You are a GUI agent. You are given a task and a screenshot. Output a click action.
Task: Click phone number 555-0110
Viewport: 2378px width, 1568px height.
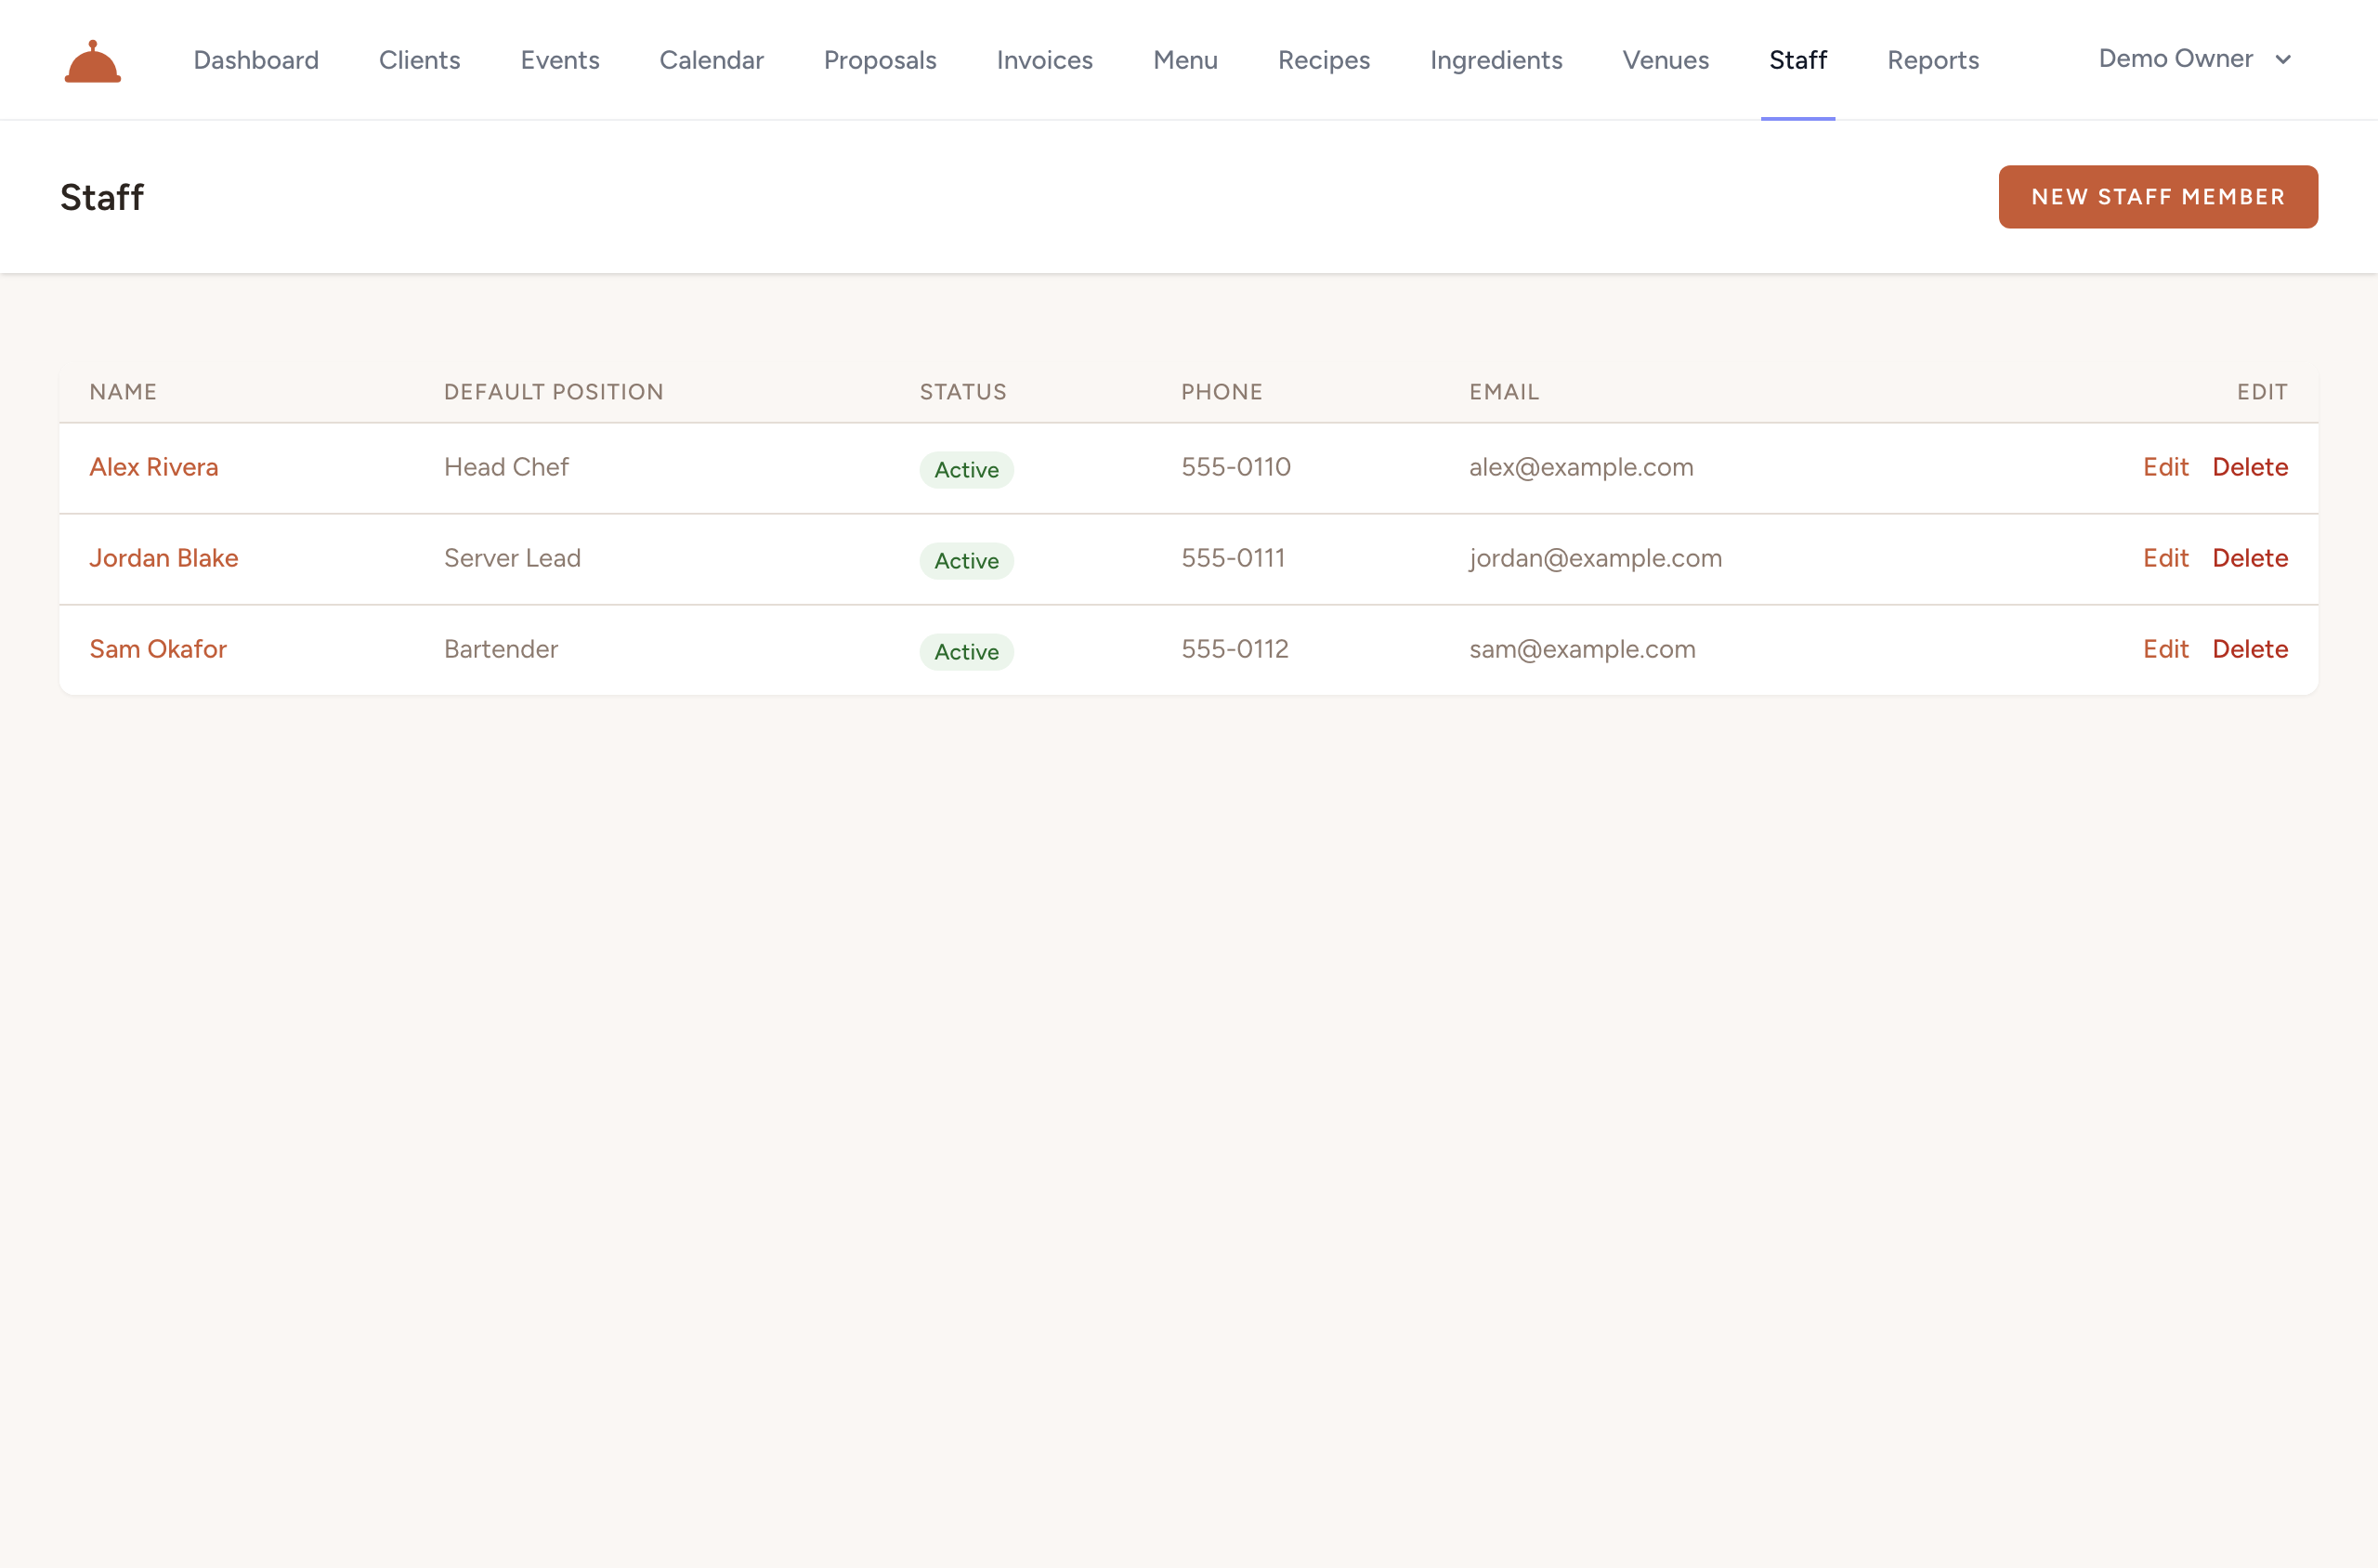point(1236,467)
